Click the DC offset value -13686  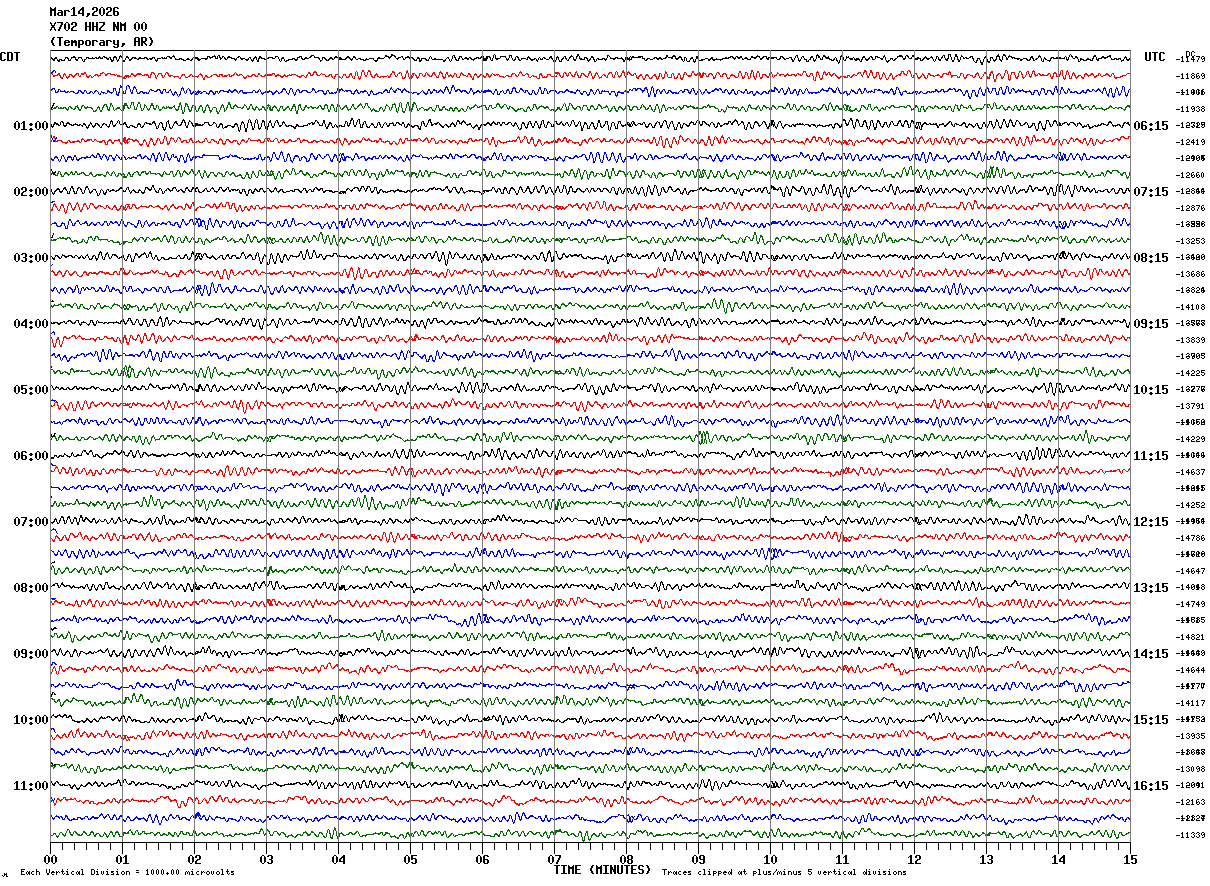pos(1190,274)
